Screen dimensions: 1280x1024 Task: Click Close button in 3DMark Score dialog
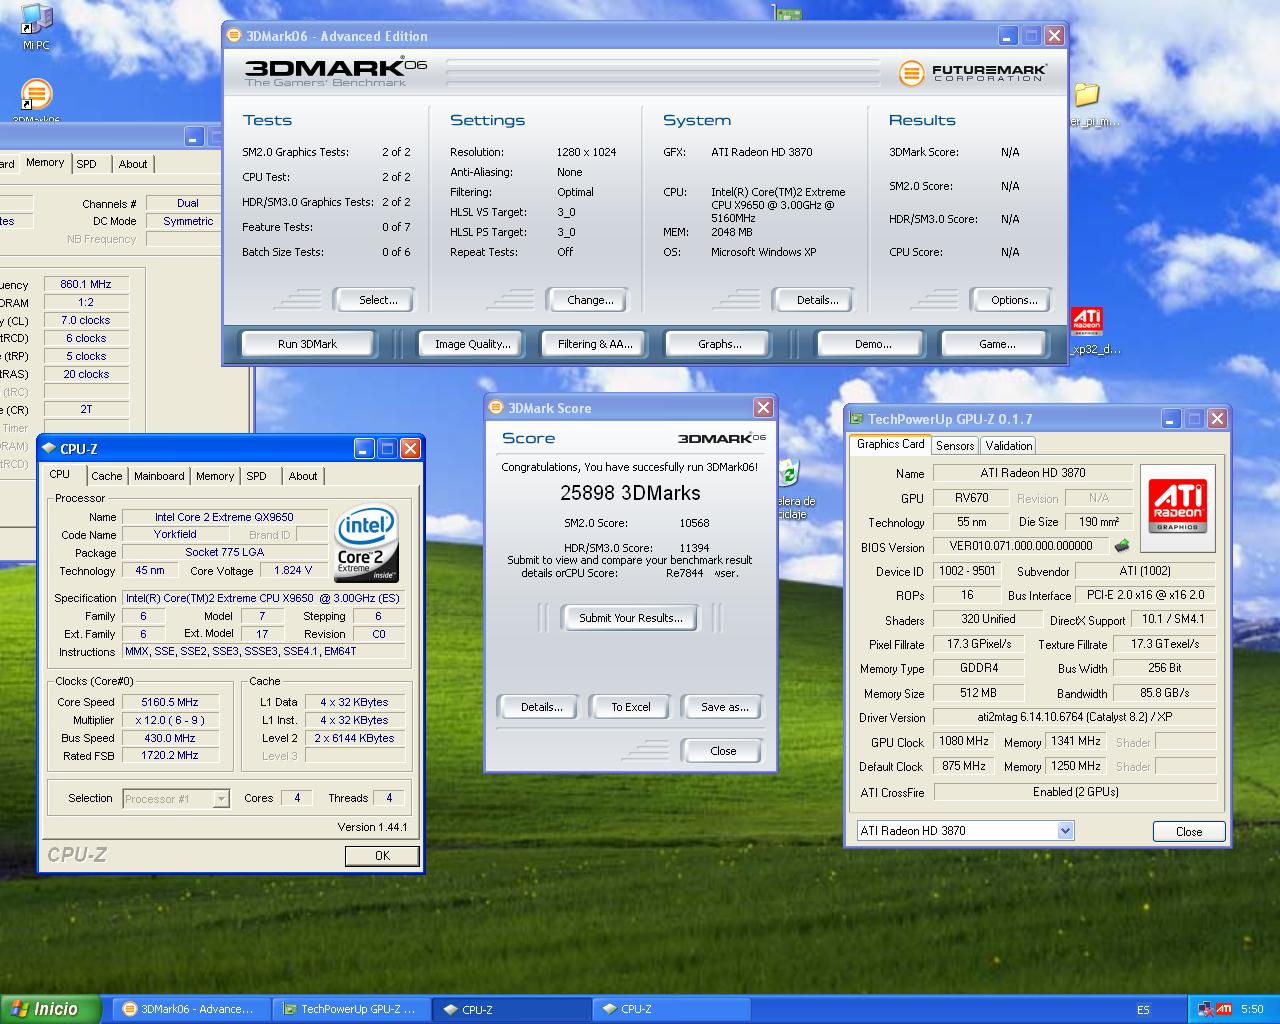pos(723,751)
